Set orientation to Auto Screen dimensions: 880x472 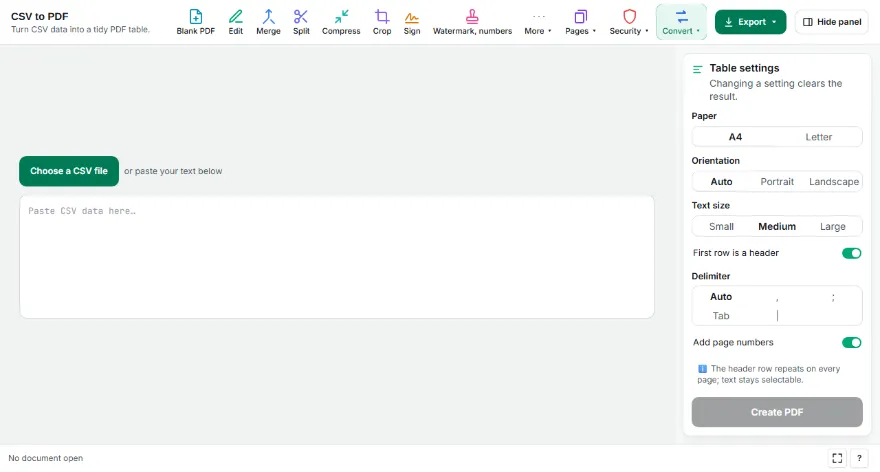(721, 182)
